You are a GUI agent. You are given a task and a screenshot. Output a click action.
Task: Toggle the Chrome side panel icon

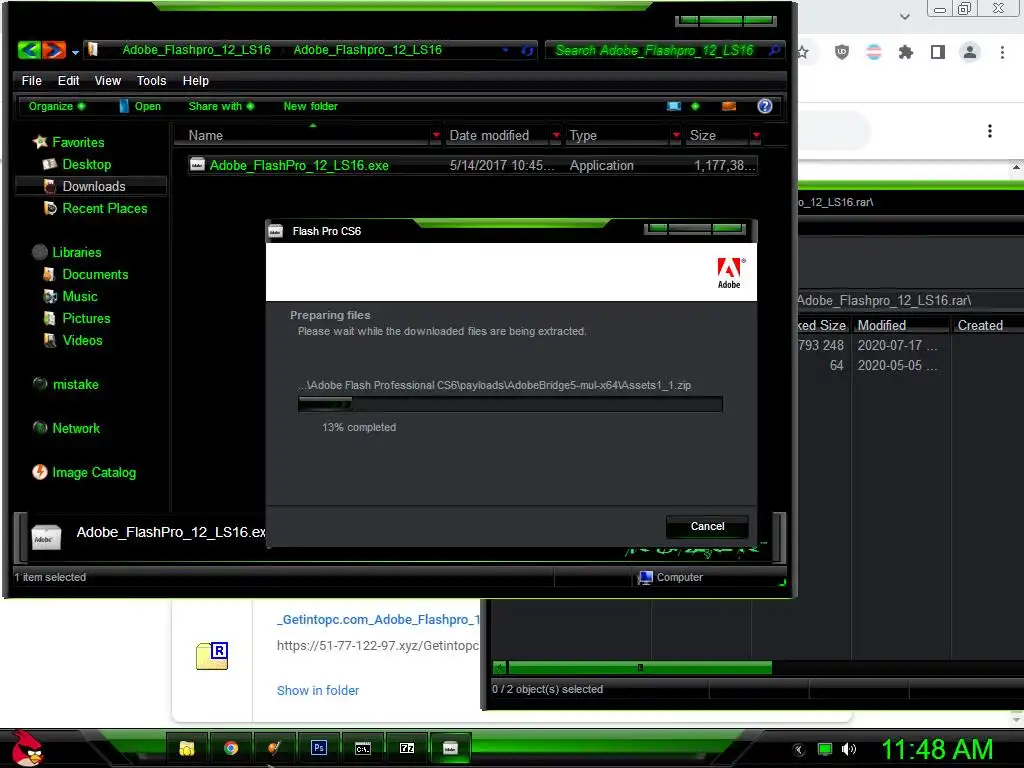[x=938, y=52]
